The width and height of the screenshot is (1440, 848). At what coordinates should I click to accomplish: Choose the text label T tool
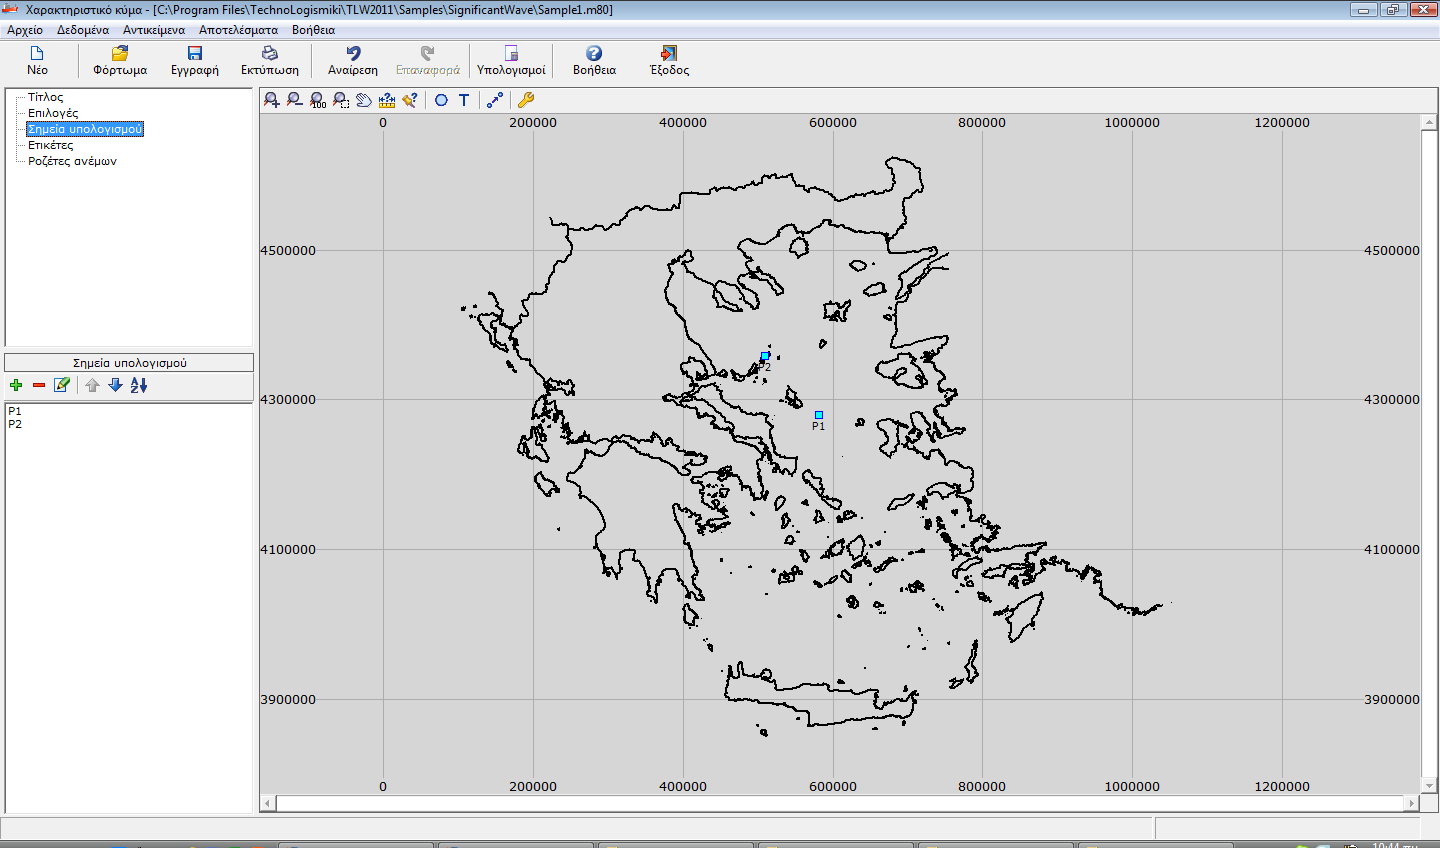464,100
